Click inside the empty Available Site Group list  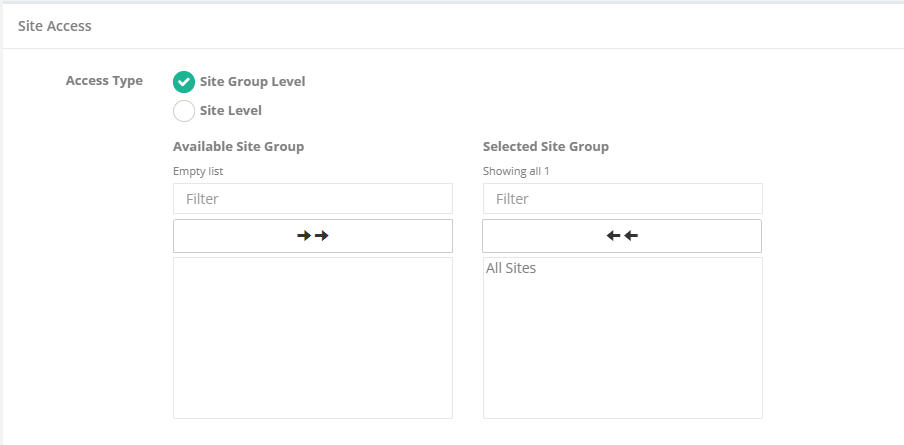click(313, 337)
